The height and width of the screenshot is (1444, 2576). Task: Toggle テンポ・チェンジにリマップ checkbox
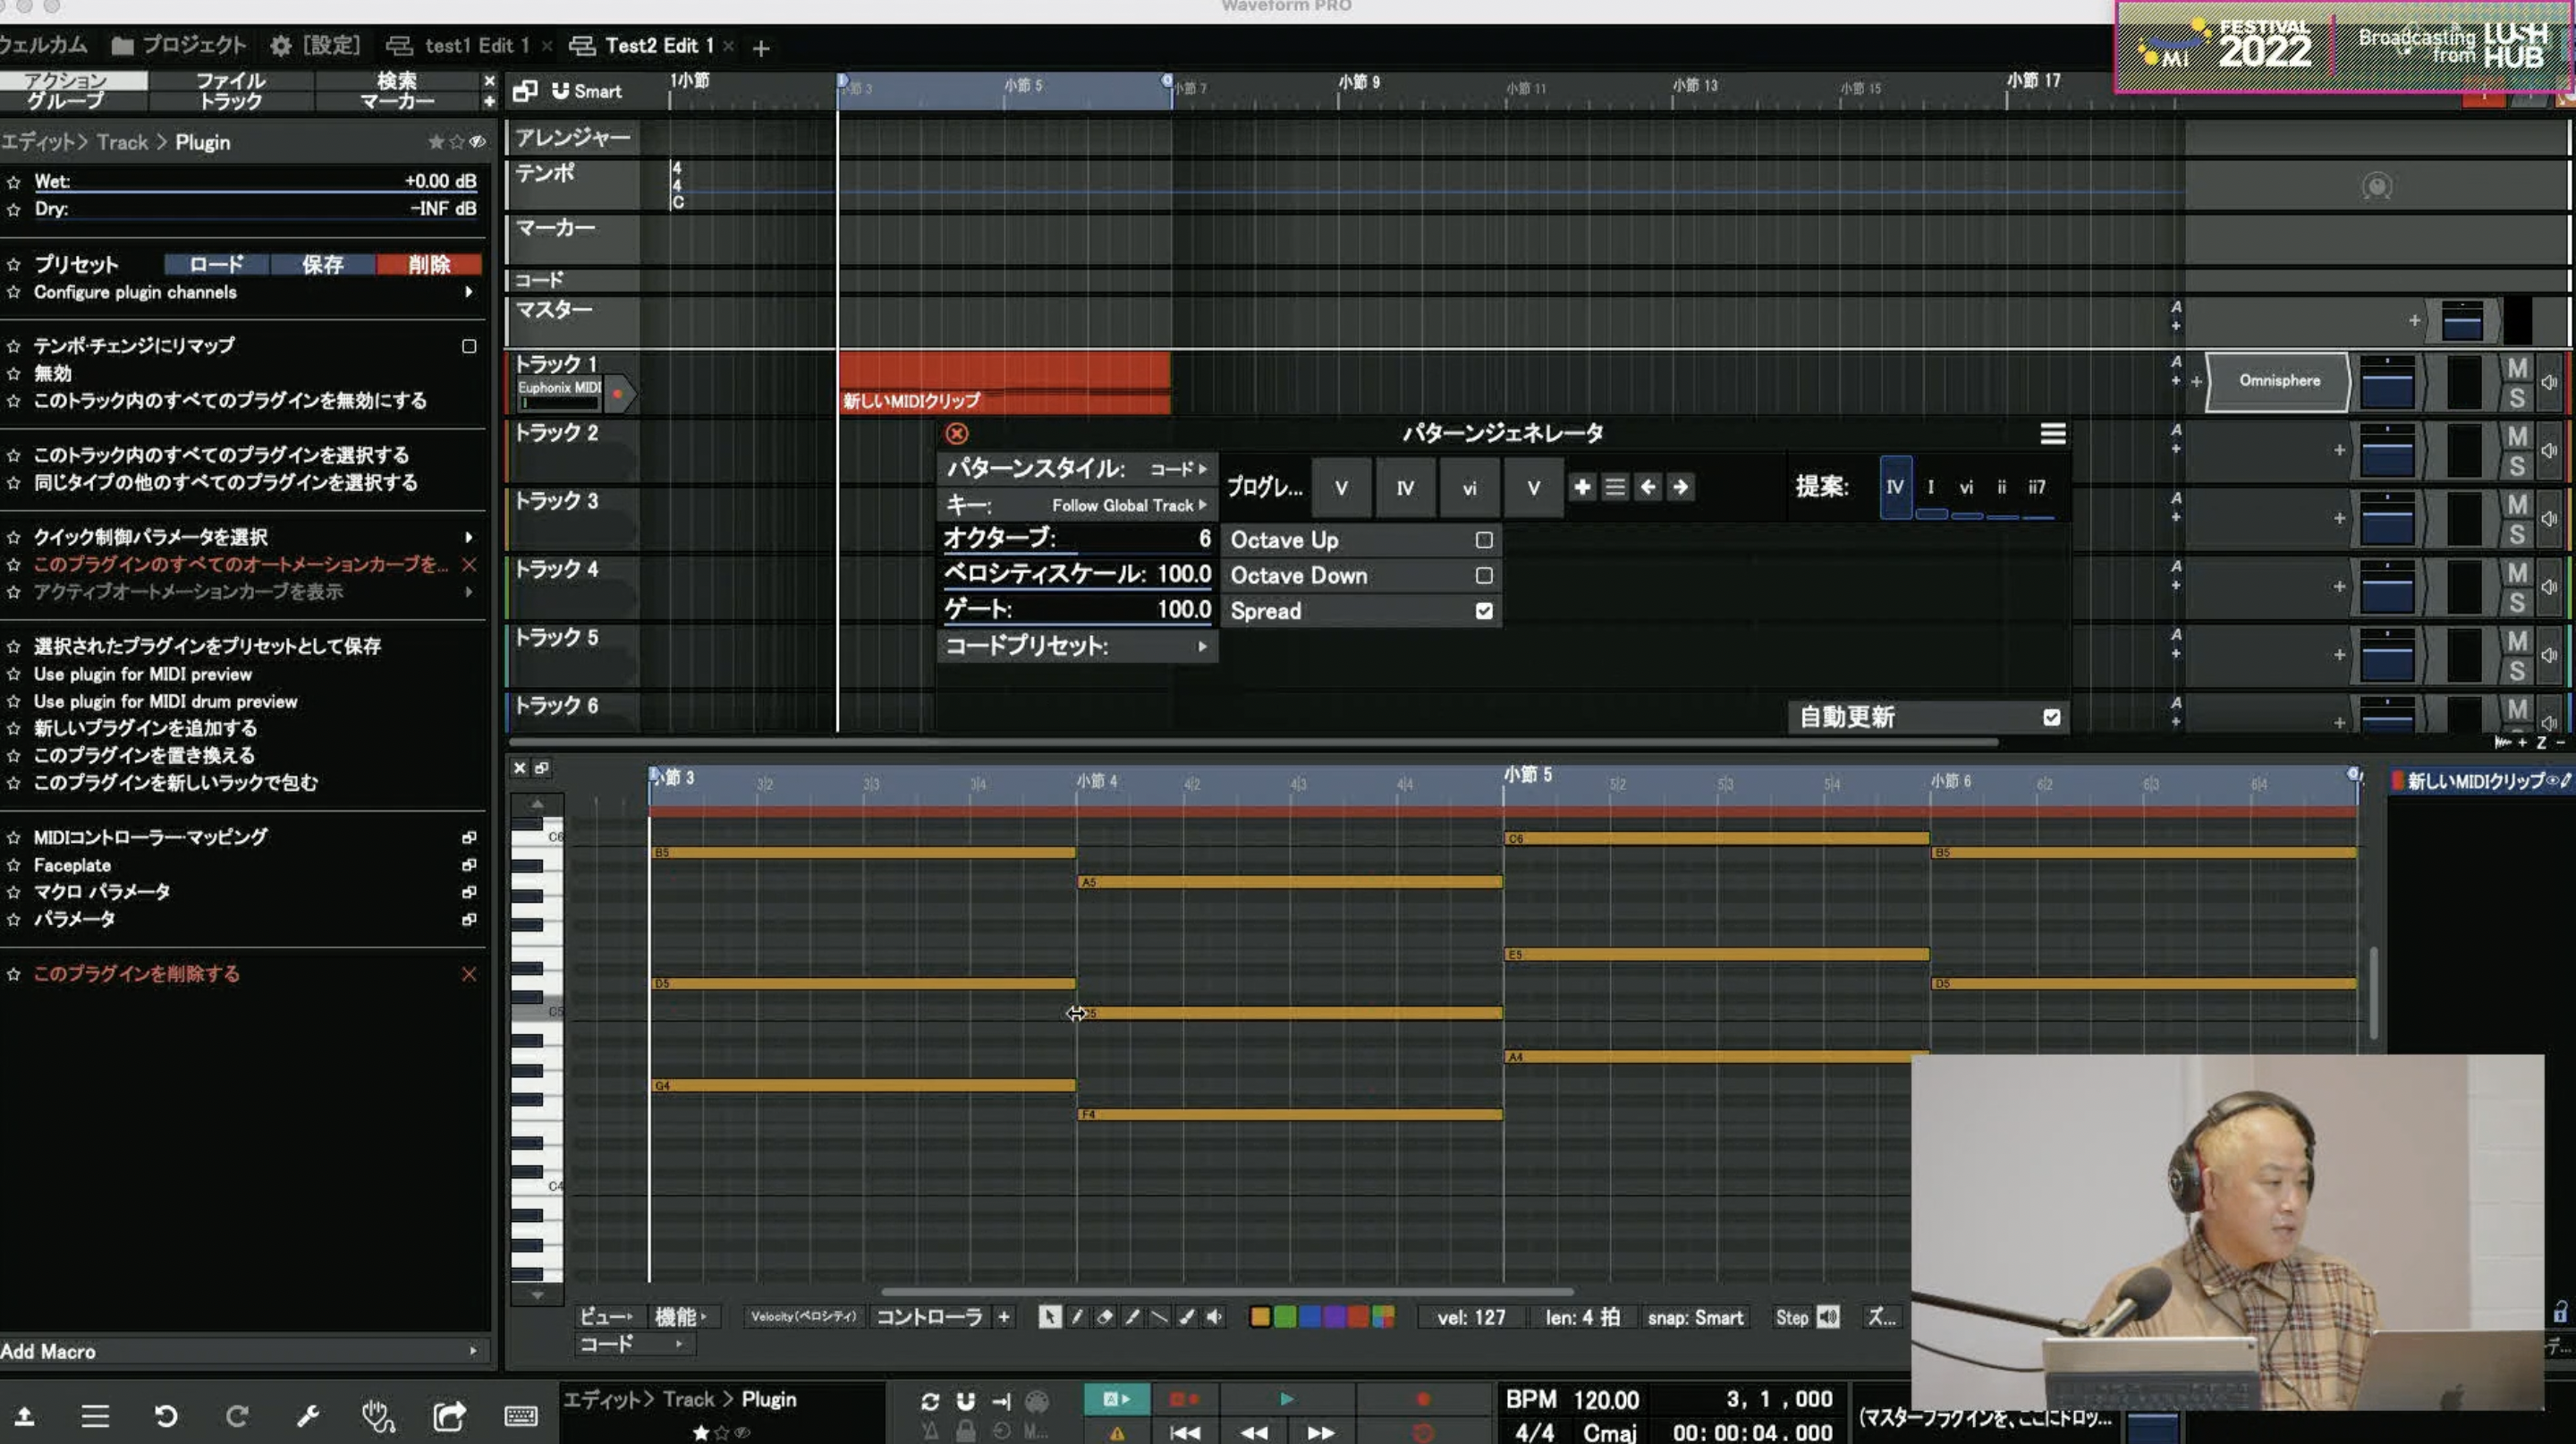point(468,346)
